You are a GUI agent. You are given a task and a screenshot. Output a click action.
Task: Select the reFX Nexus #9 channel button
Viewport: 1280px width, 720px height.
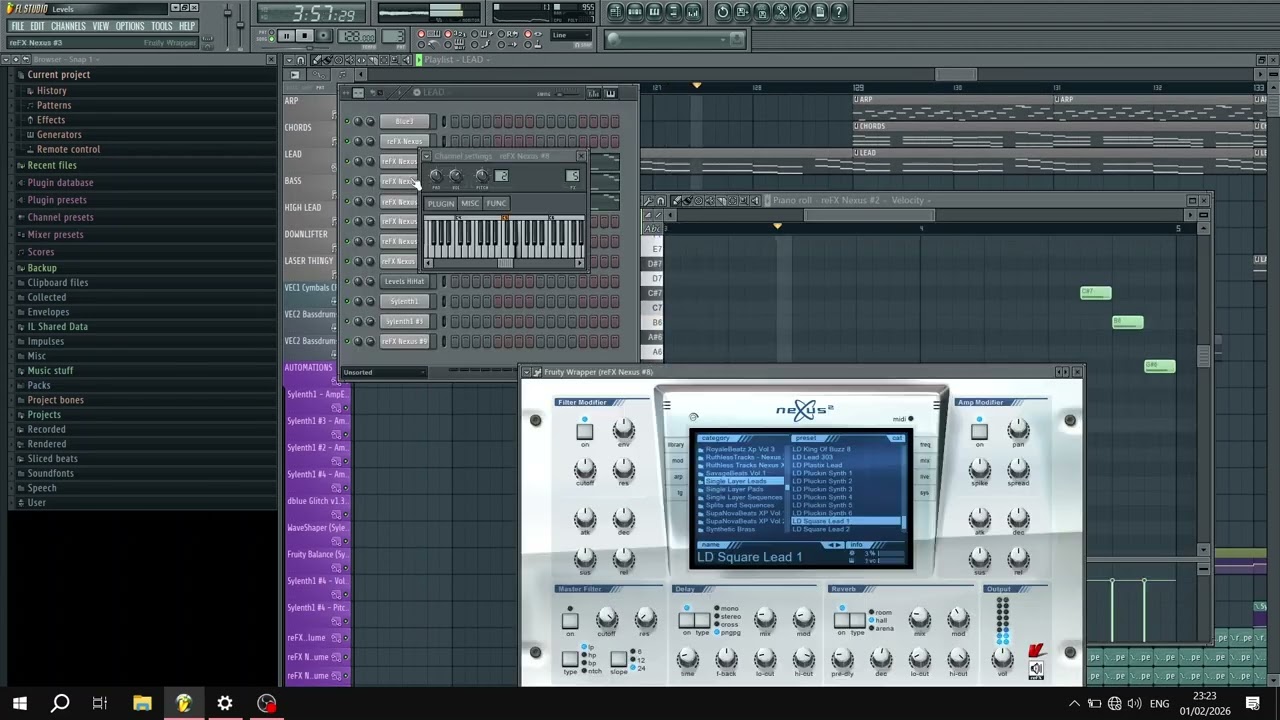click(404, 341)
